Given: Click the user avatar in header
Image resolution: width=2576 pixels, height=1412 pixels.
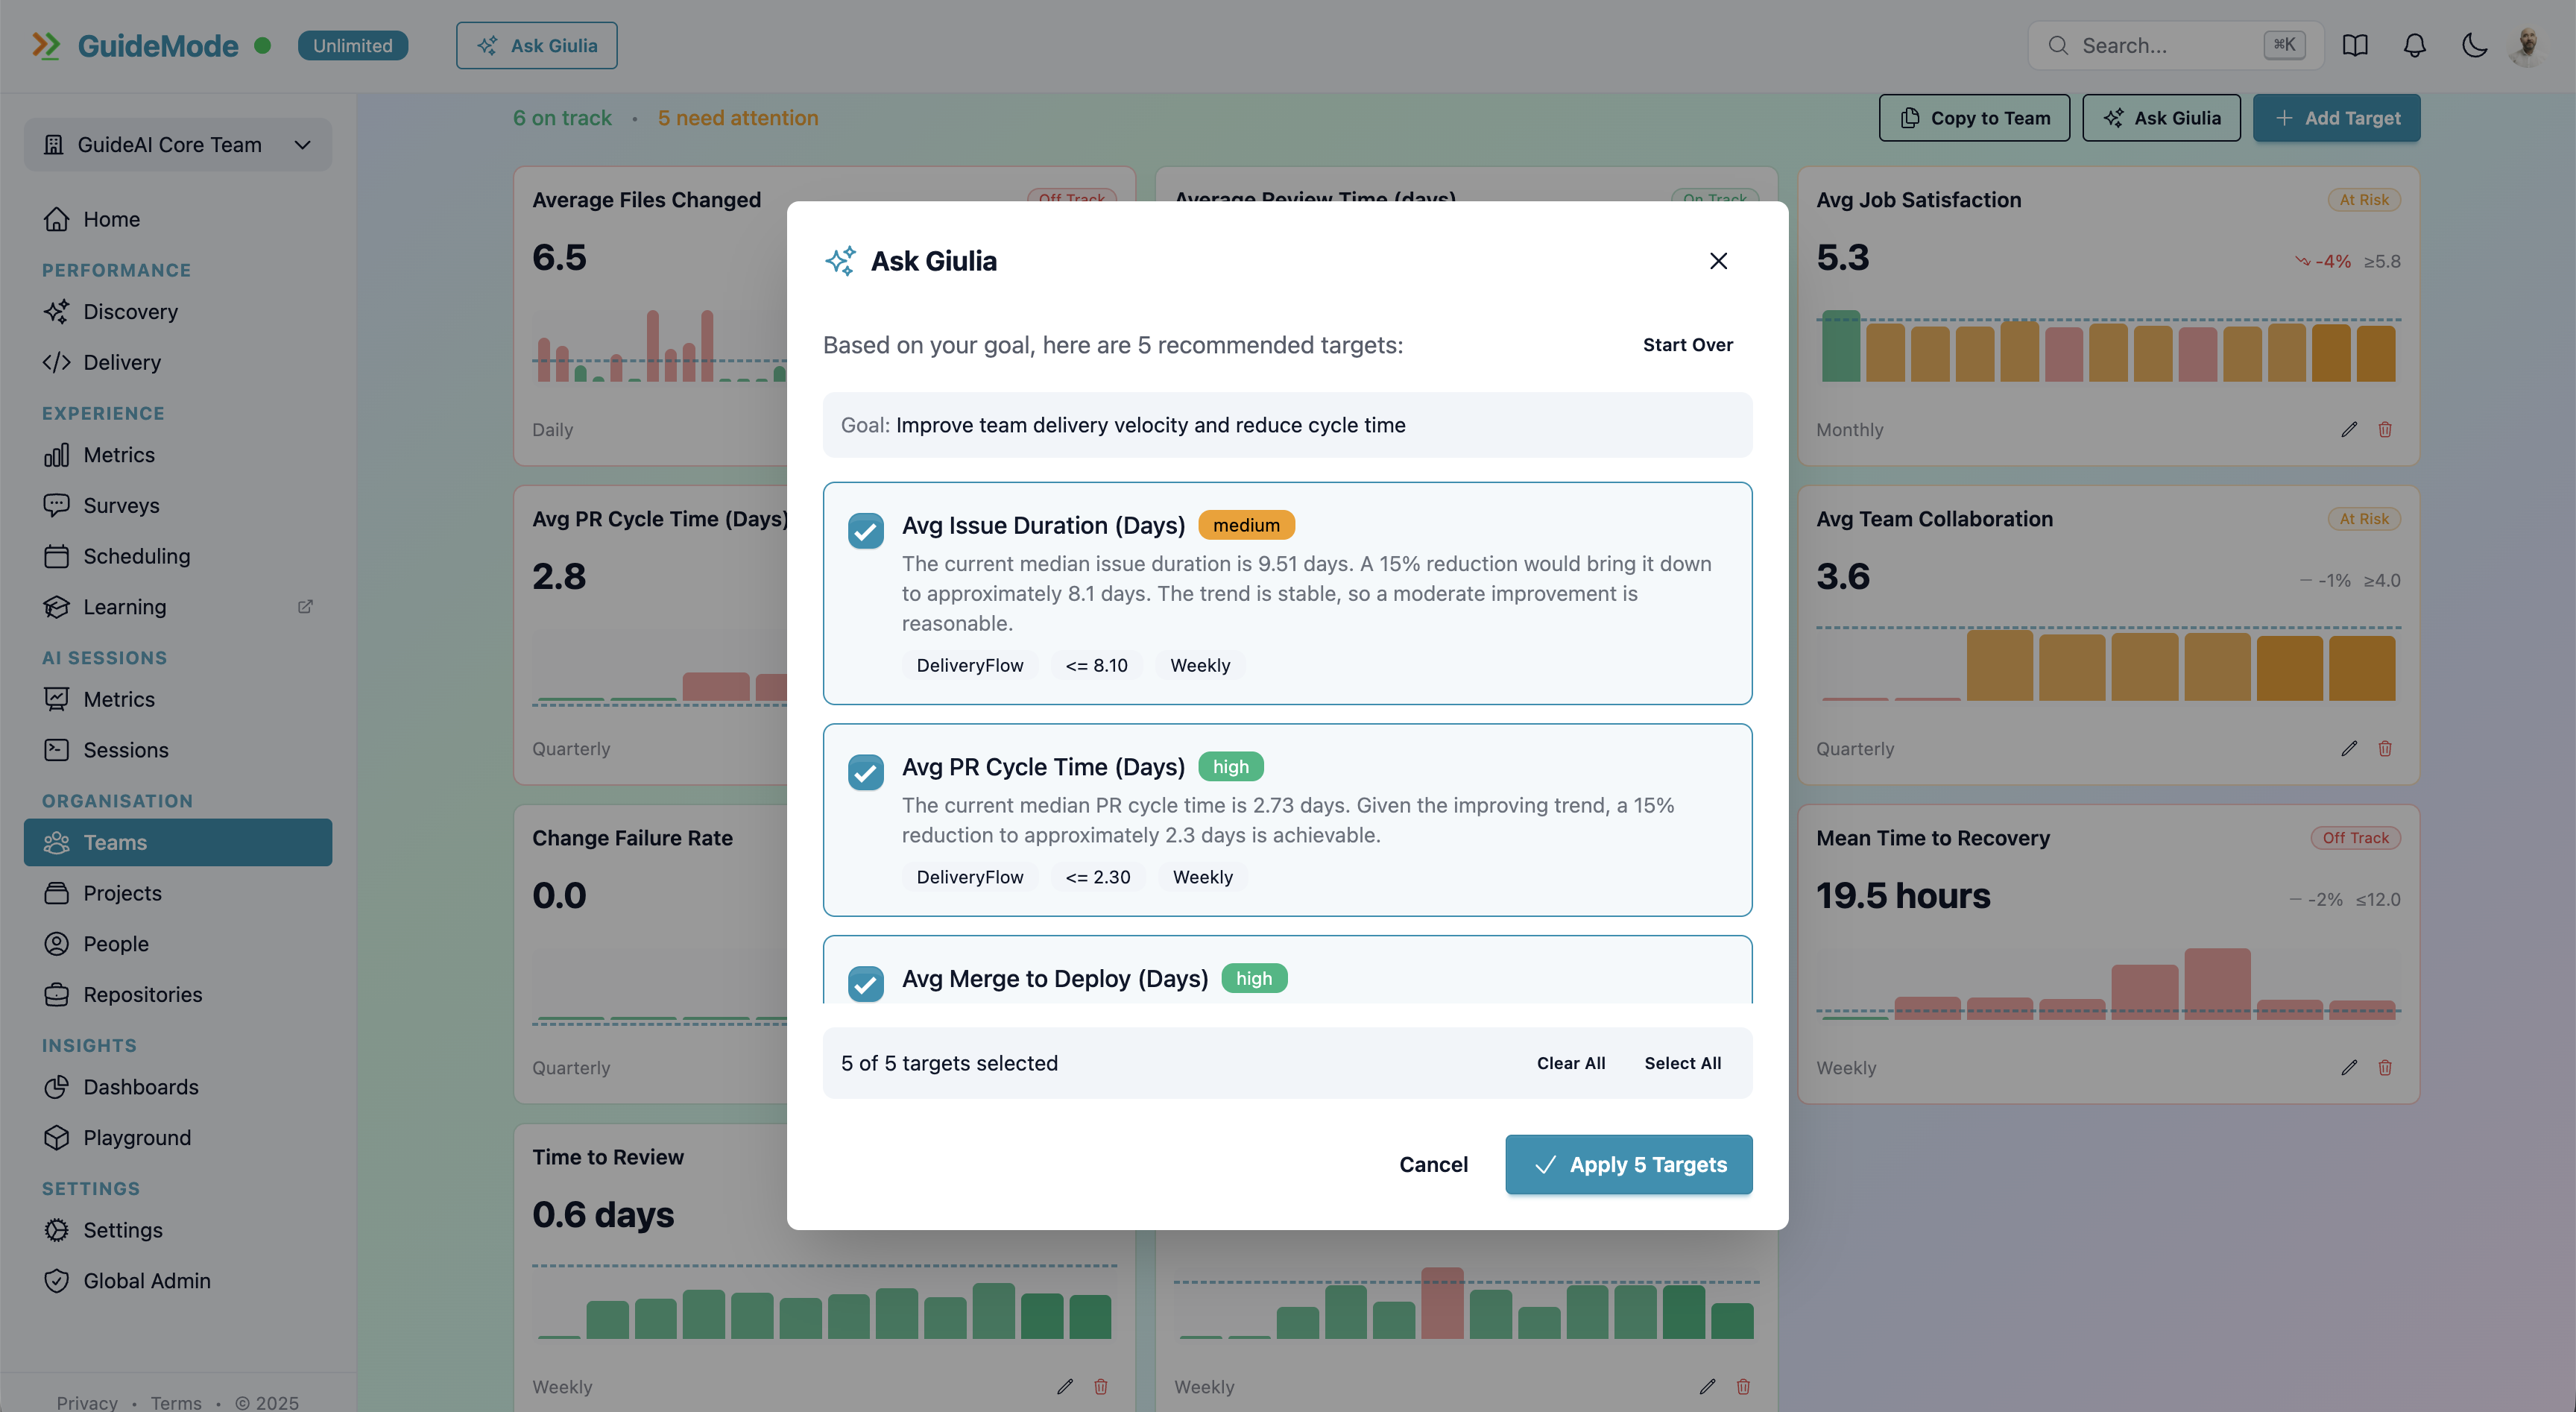Looking at the screenshot, I should 2528,45.
